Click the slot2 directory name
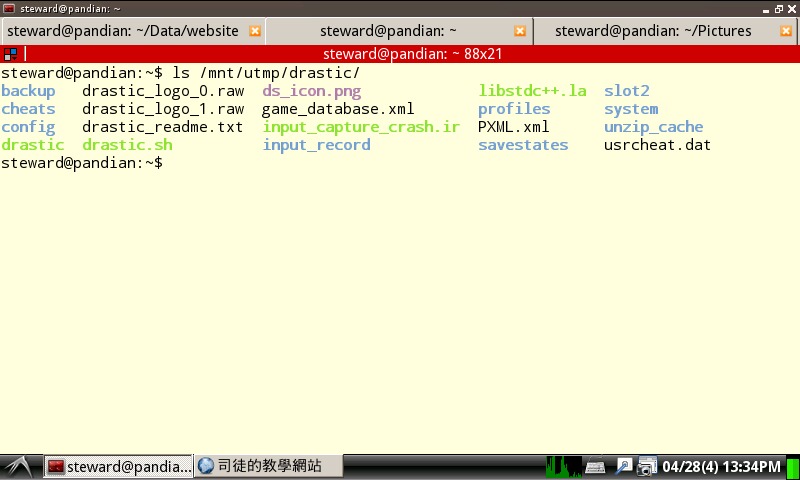 627,91
